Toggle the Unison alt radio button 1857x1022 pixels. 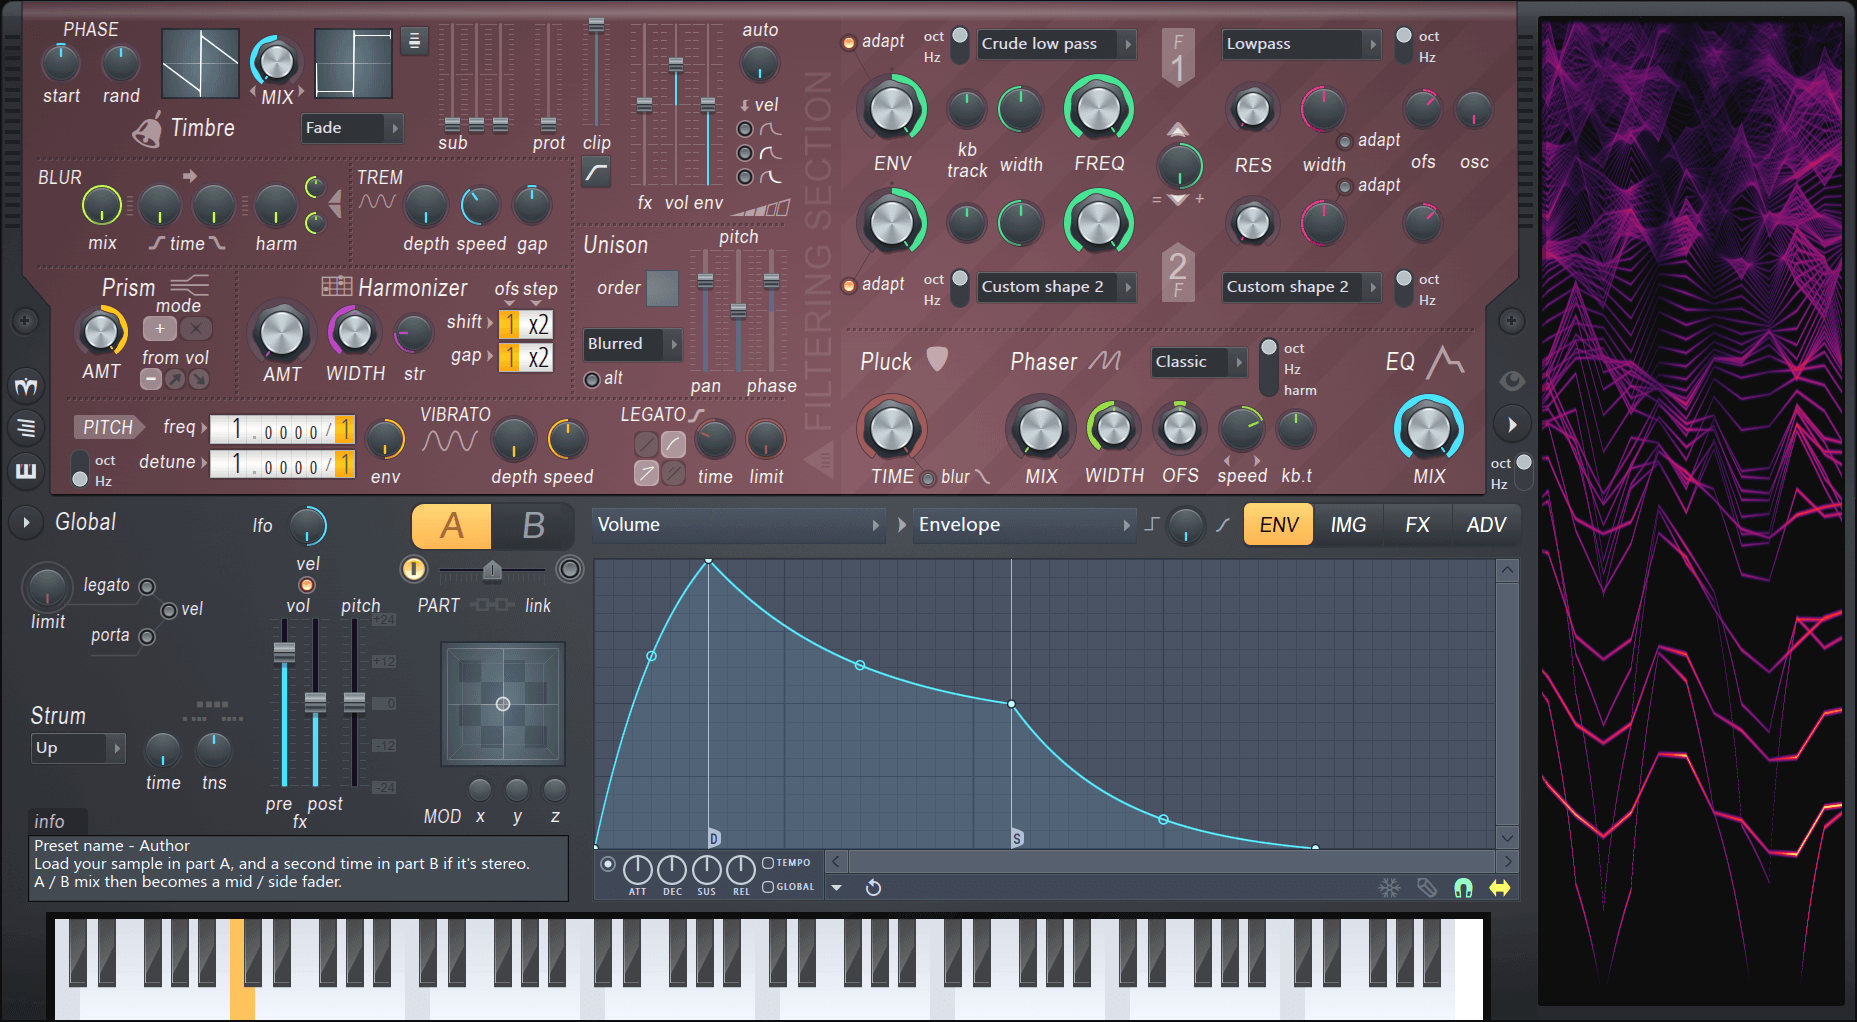592,379
